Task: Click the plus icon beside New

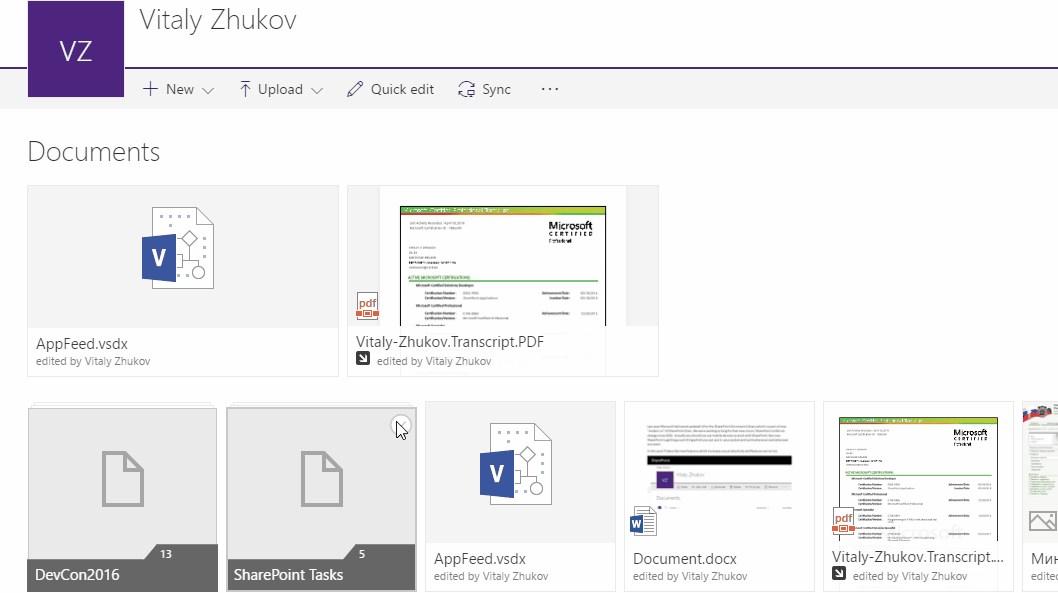Action: pos(150,89)
